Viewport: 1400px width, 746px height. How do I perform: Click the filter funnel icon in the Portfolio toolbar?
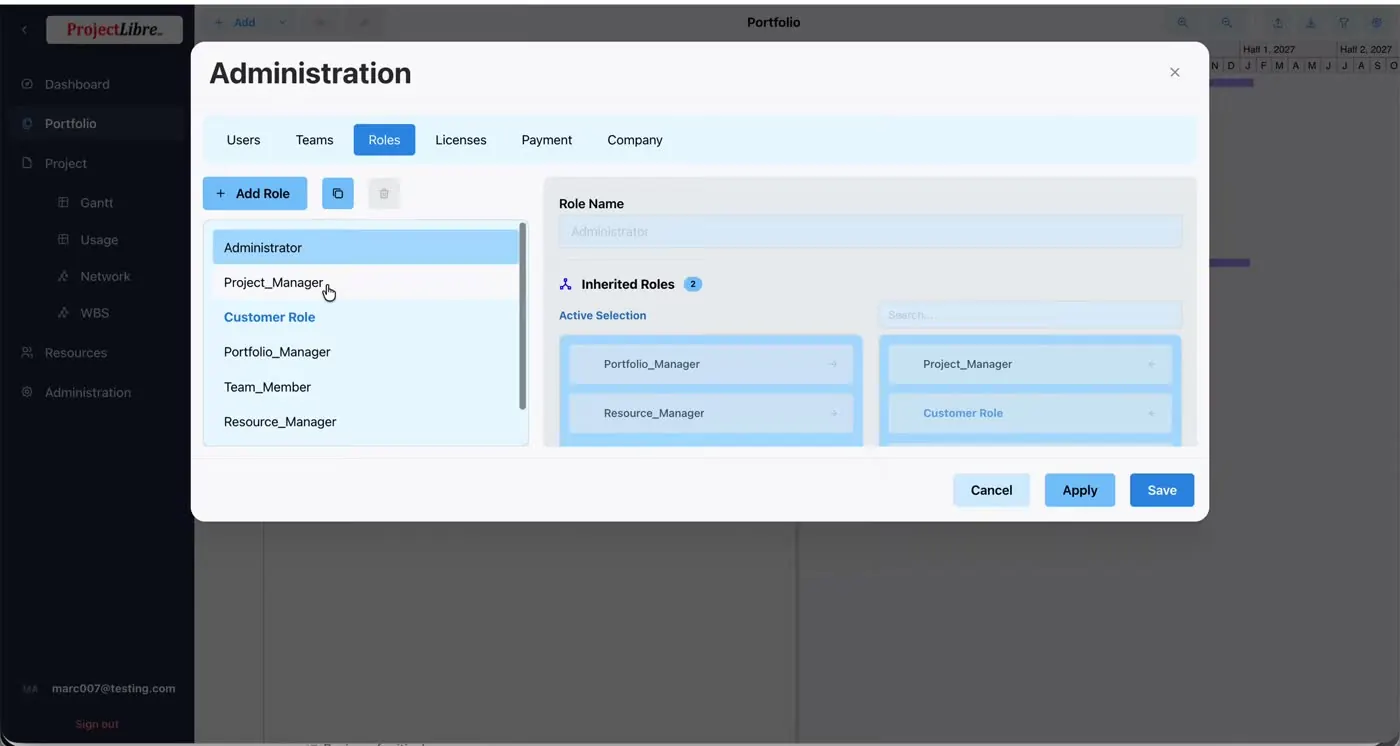coord(1344,22)
